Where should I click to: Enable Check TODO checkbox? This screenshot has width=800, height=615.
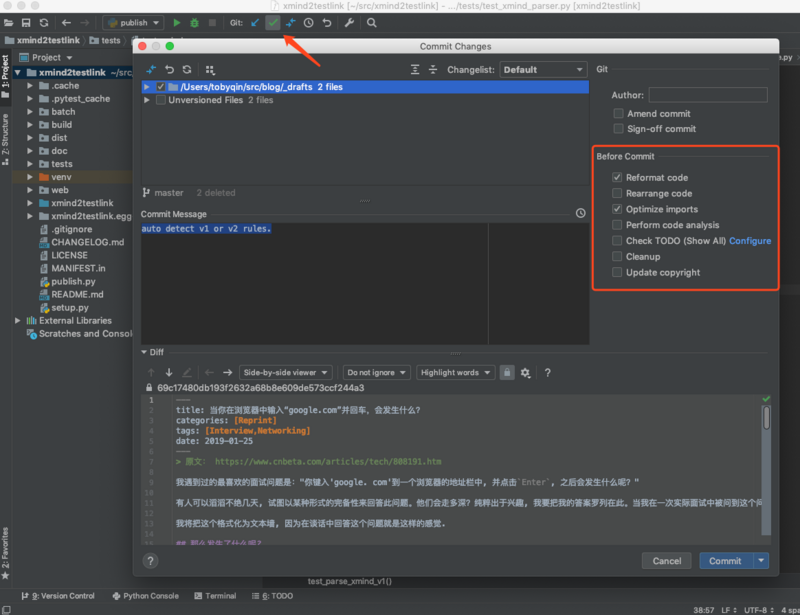(x=617, y=240)
